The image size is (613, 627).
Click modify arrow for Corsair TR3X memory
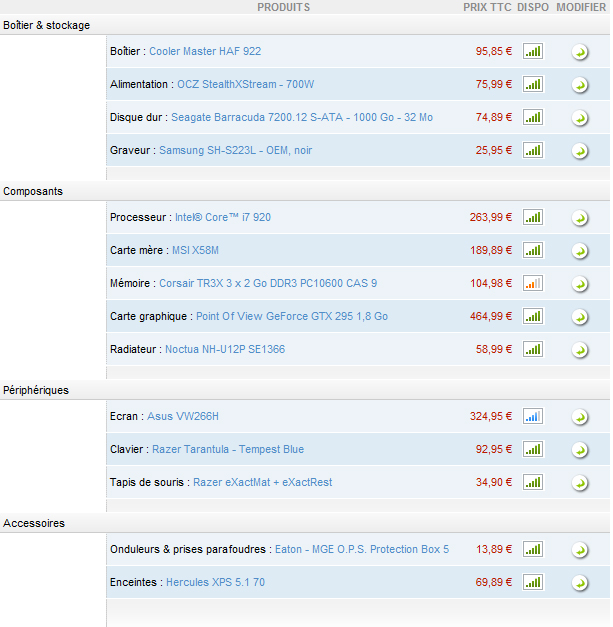(580, 284)
